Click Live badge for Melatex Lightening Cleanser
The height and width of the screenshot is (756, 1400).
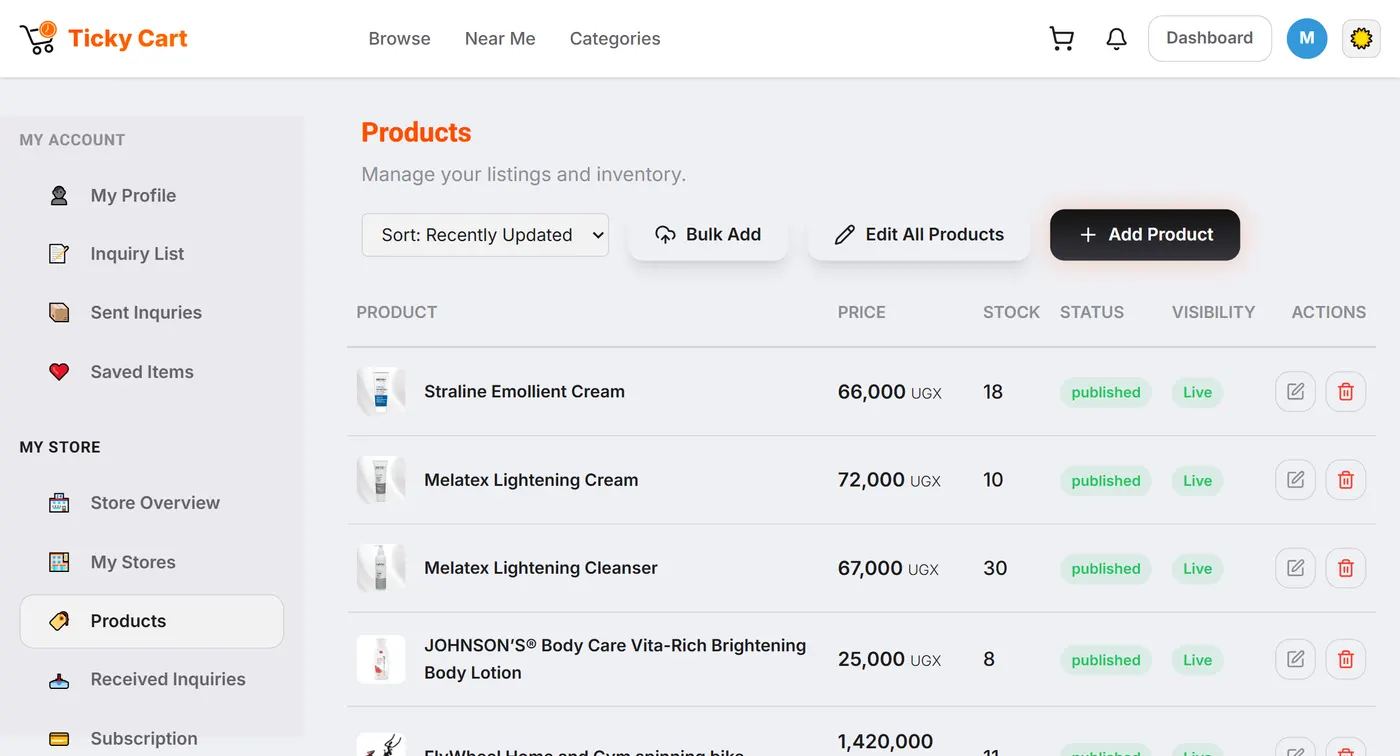[x=1197, y=568]
